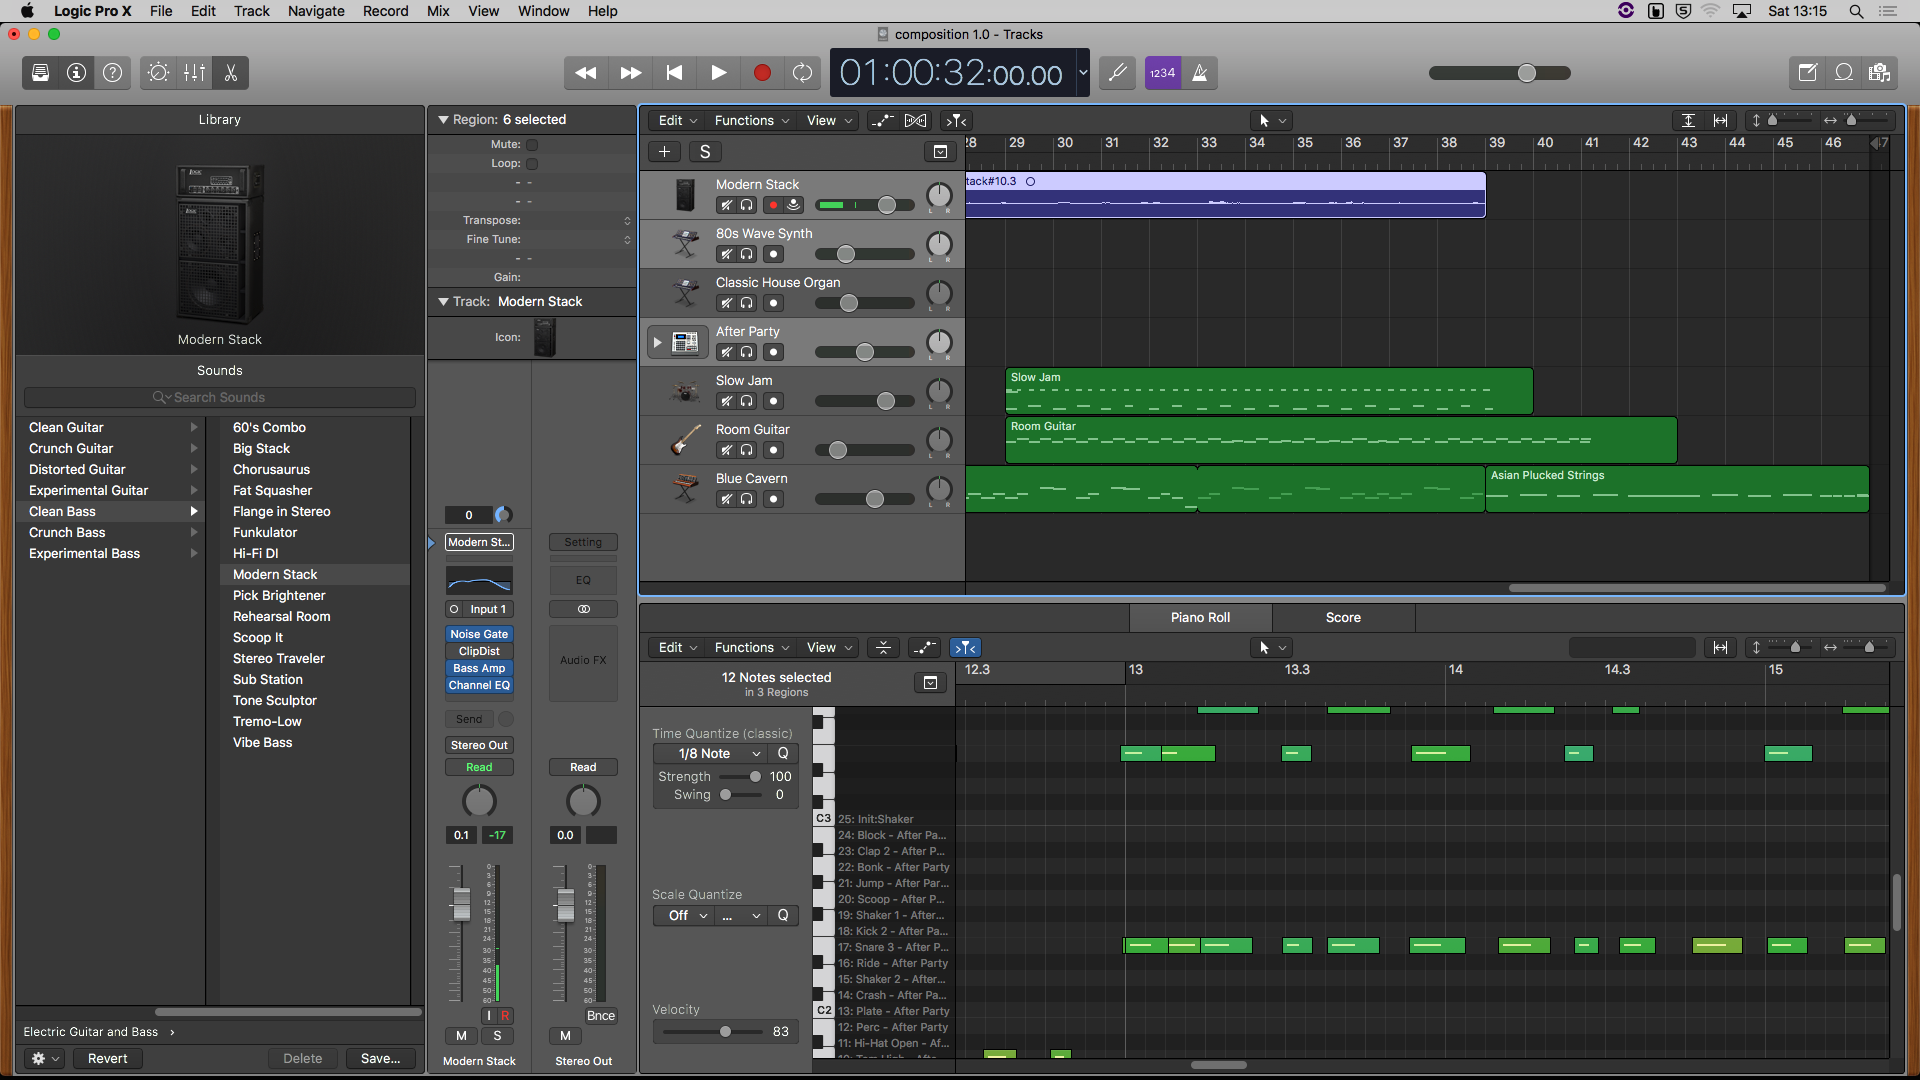Enable the region Loop checkbox
Viewport: 1920px width, 1080px height.
pos(532,164)
